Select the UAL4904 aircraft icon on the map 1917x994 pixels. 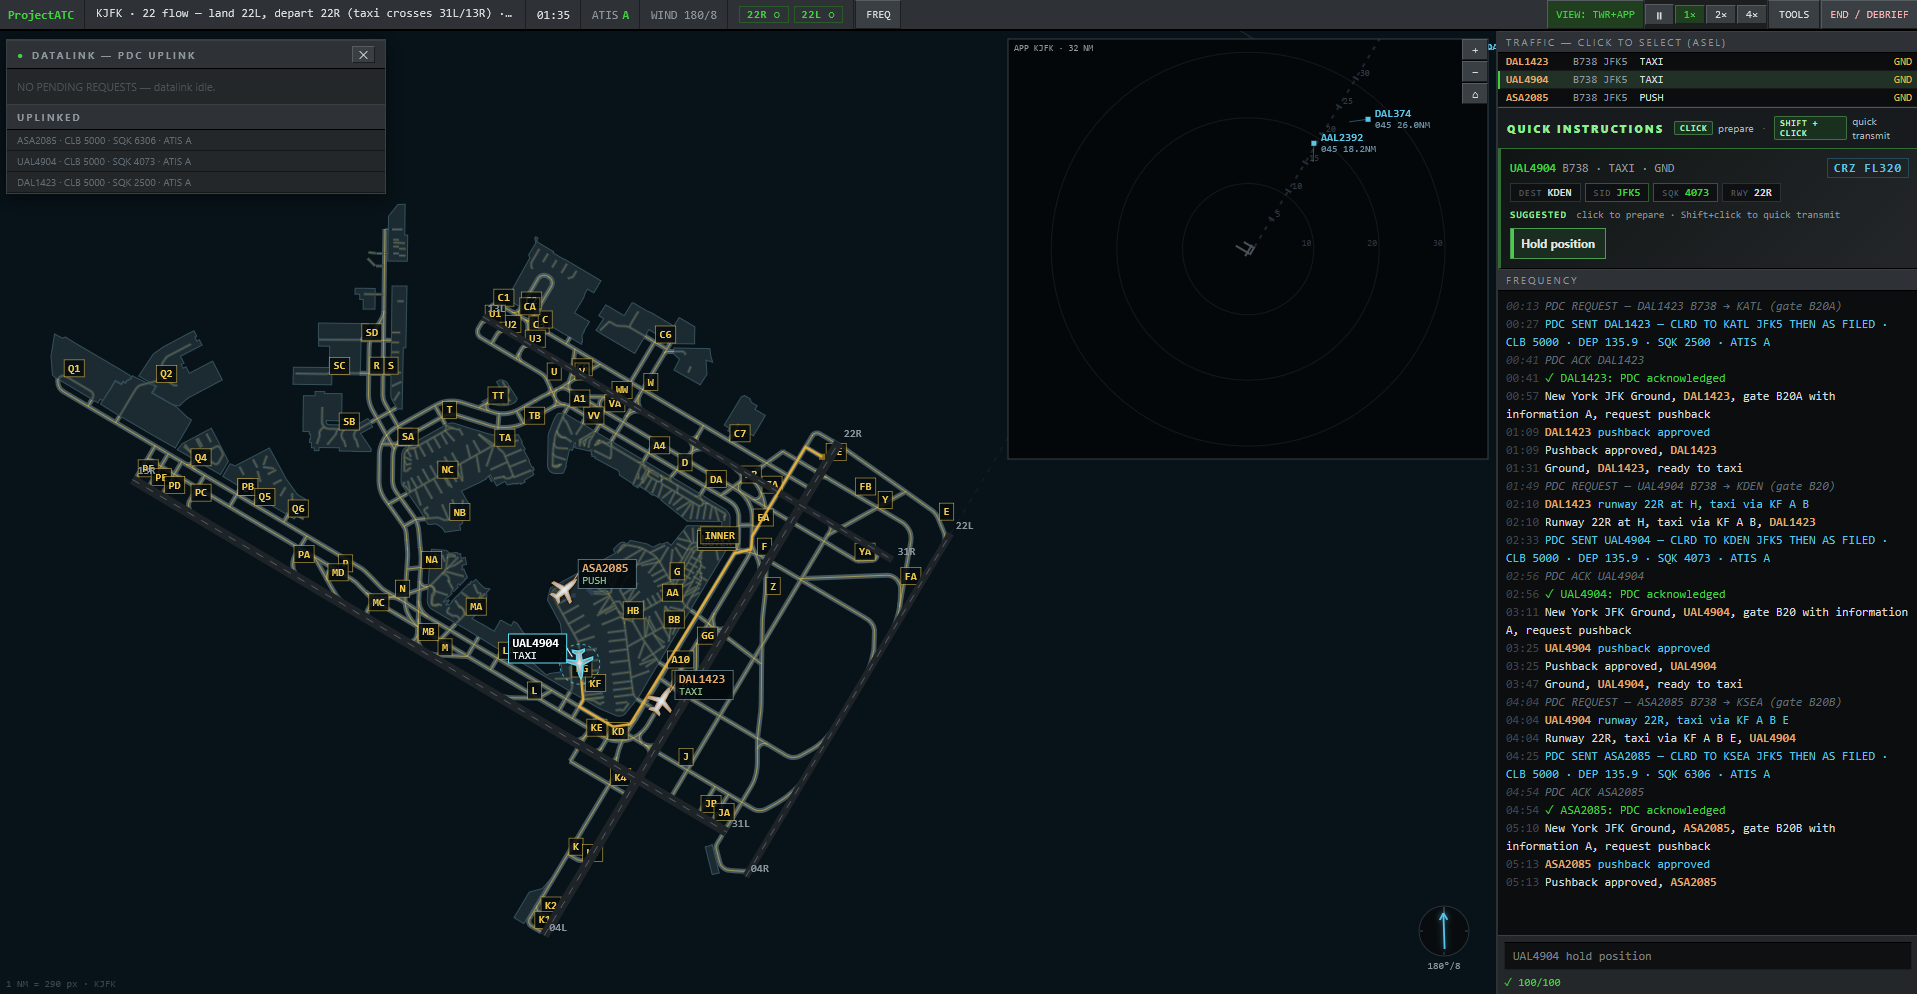point(579,661)
